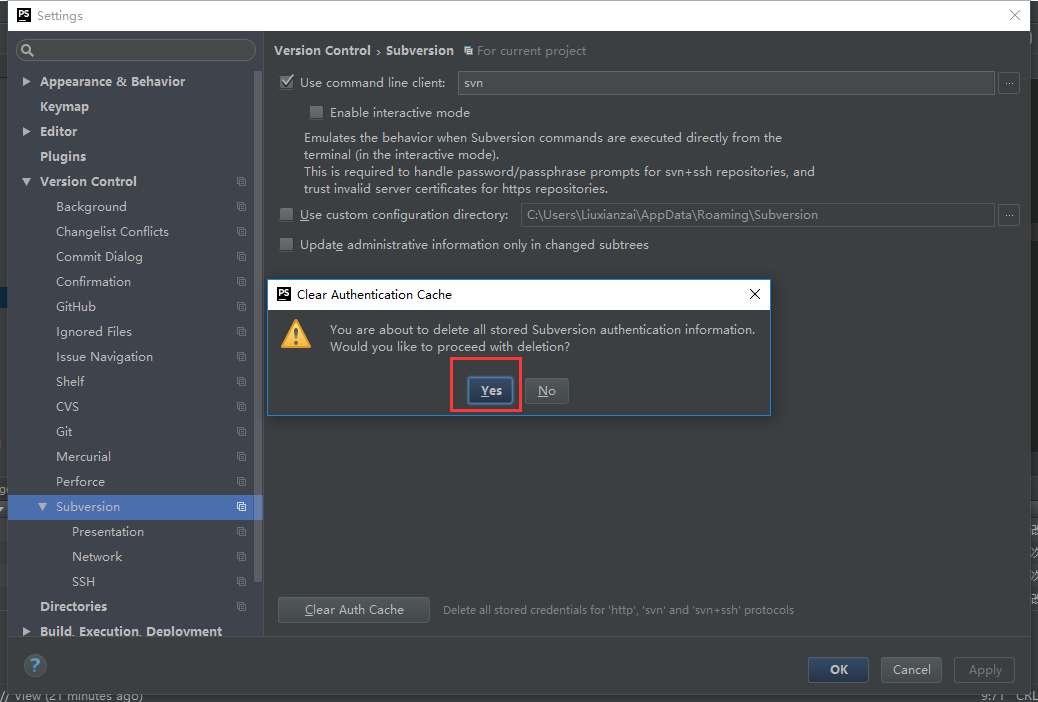Viewport: 1038px width, 702px height.
Task: Open help via question mark icon
Action: click(35, 665)
